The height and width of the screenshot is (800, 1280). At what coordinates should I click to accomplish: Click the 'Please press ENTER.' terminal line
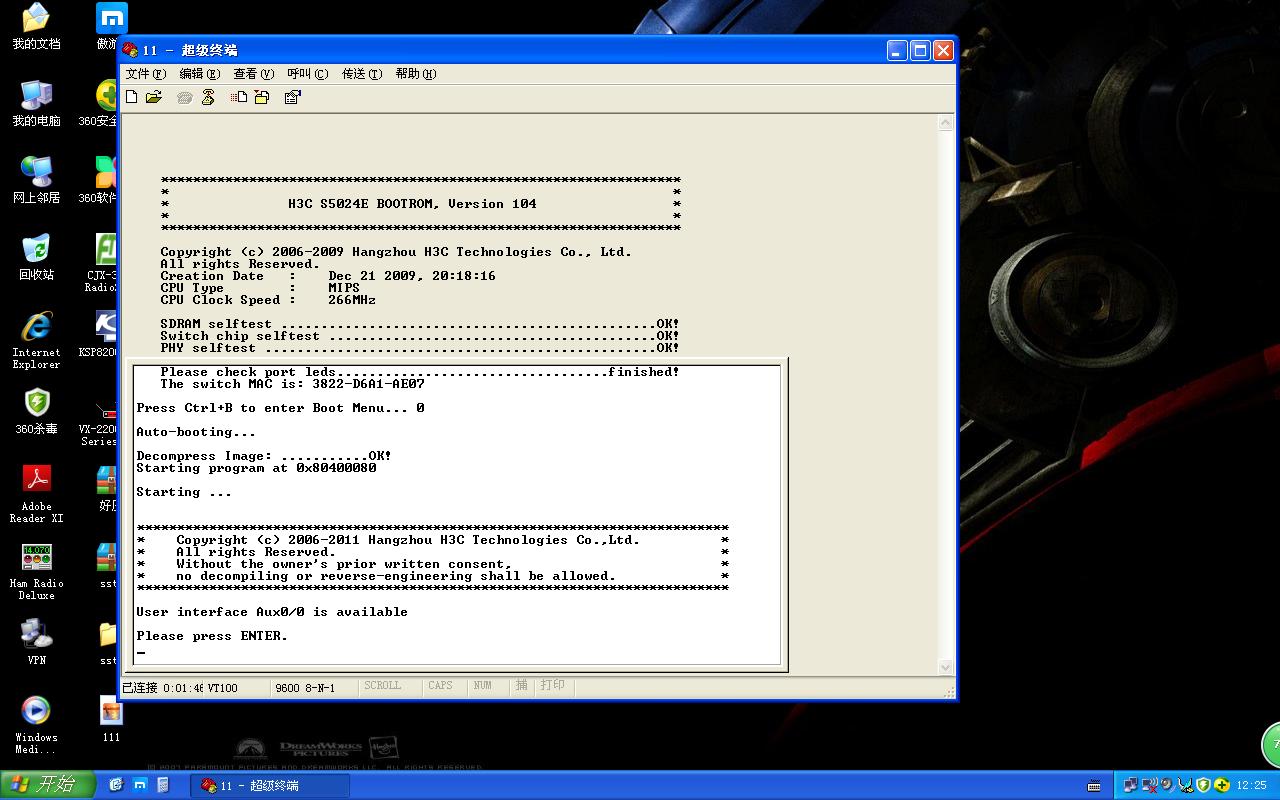212,636
